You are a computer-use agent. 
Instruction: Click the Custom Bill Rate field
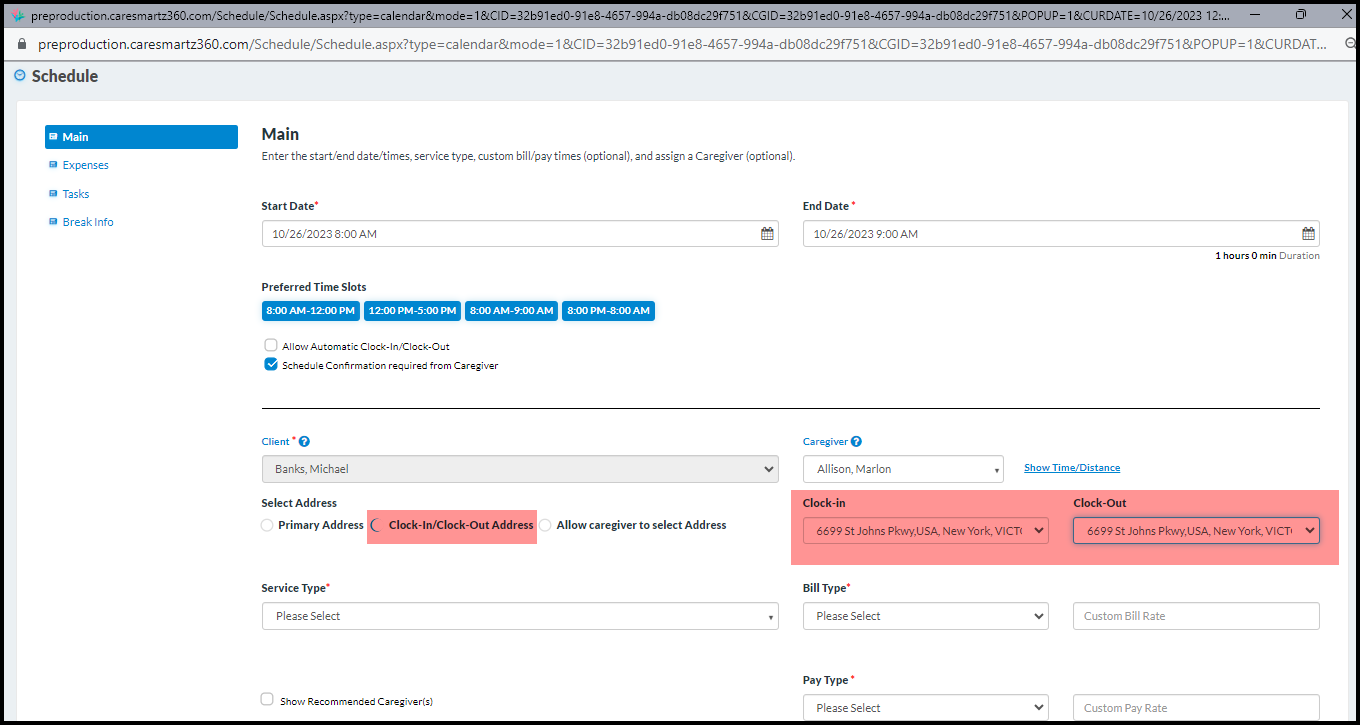tap(1195, 616)
